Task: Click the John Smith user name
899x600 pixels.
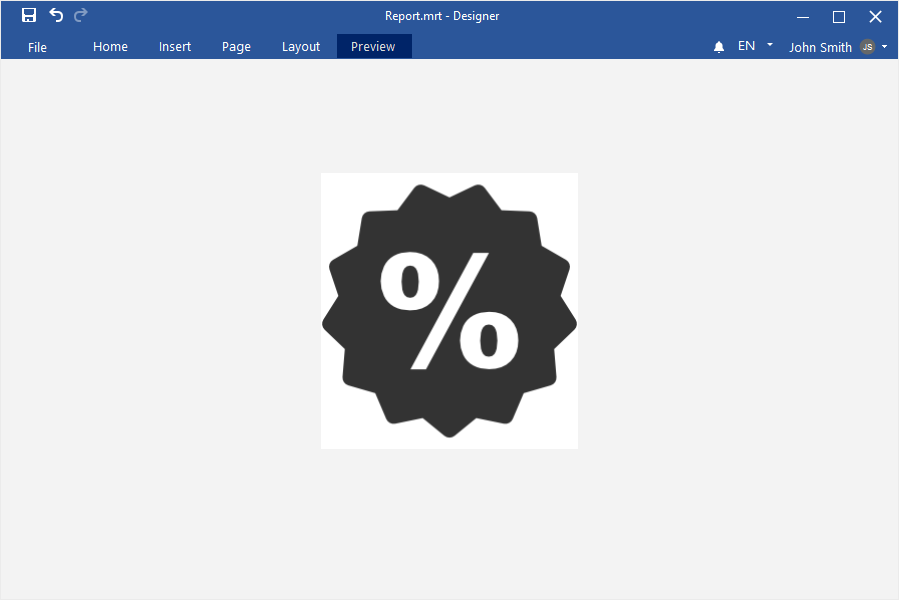Action: click(820, 47)
